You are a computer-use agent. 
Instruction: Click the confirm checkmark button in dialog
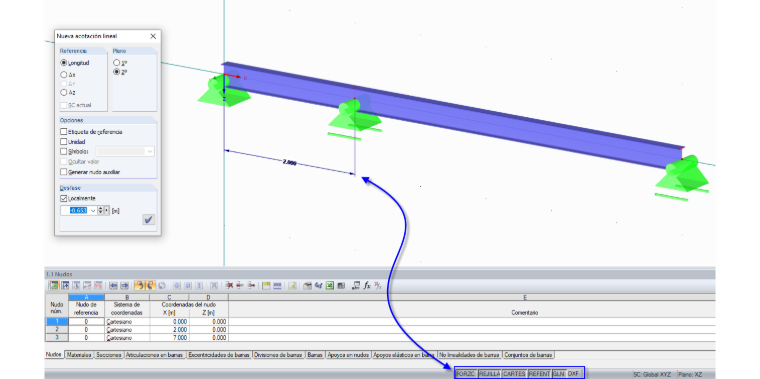point(149,220)
